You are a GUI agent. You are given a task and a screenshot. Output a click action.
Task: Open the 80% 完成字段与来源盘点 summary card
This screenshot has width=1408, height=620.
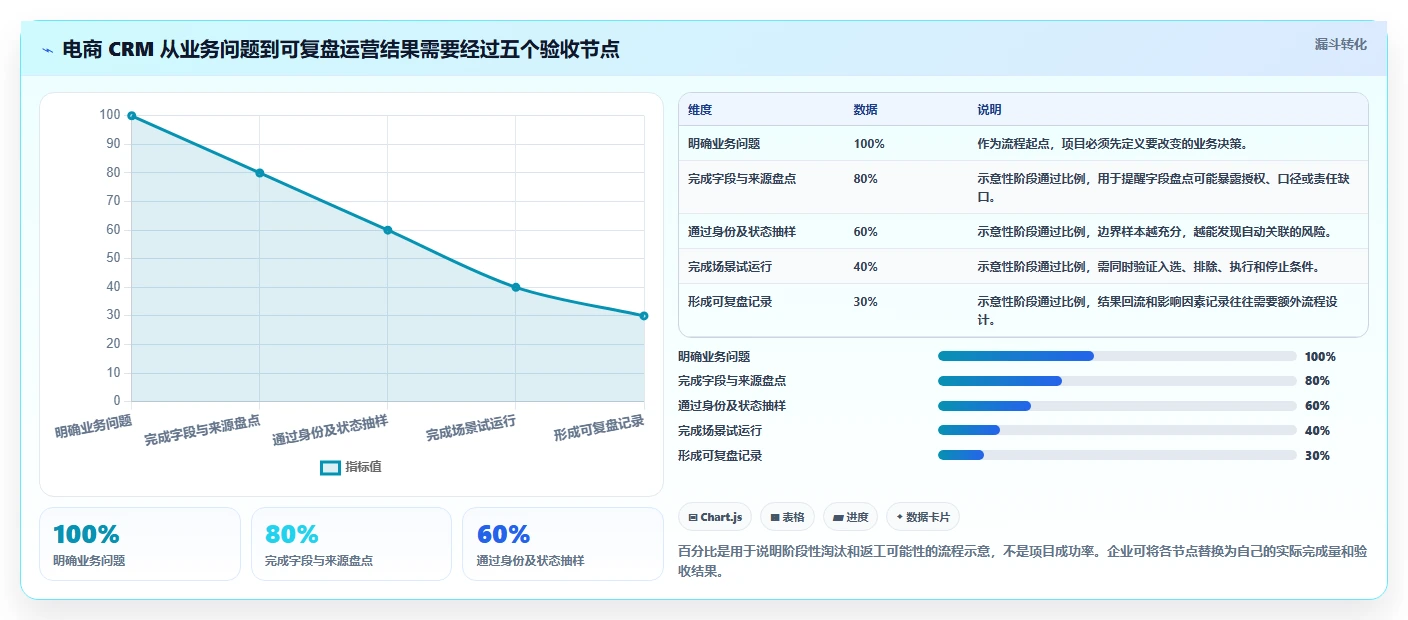pos(351,544)
